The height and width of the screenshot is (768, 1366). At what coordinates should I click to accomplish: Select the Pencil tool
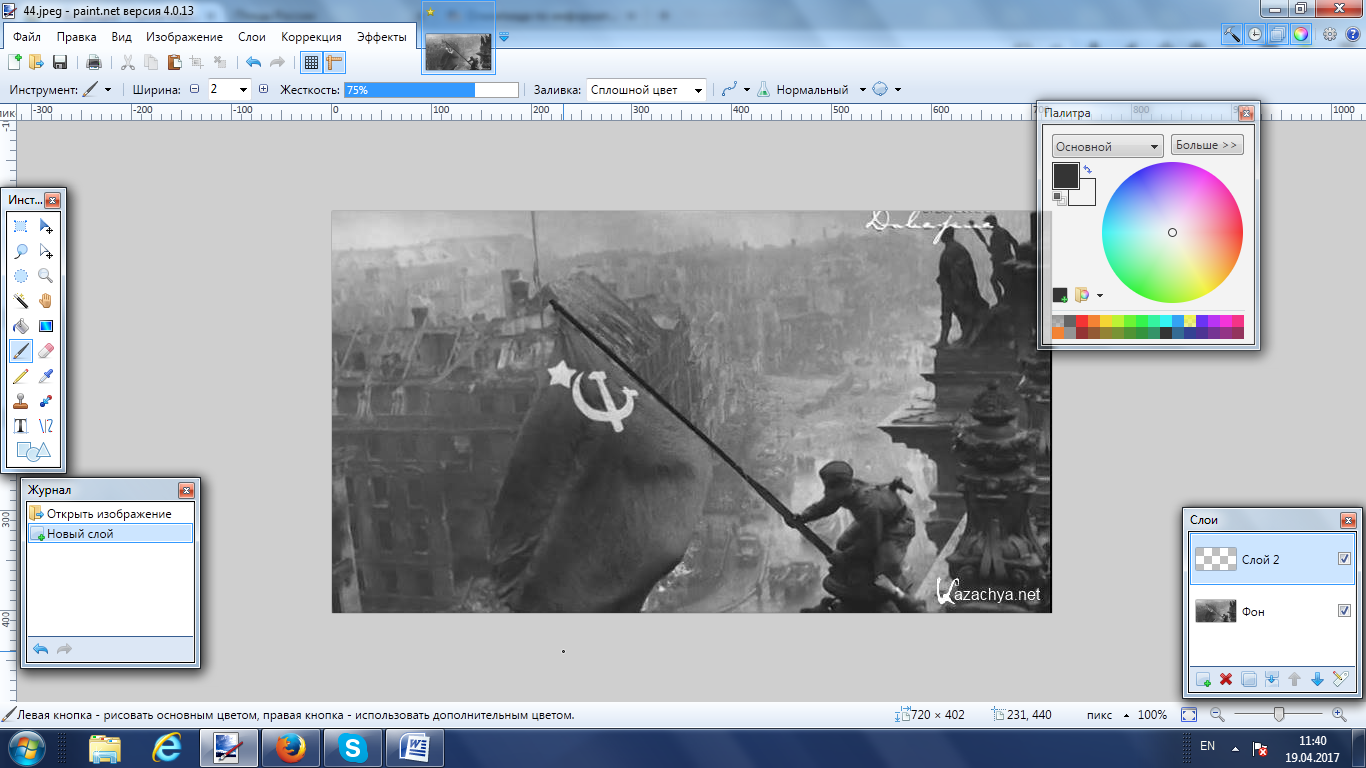[21, 376]
